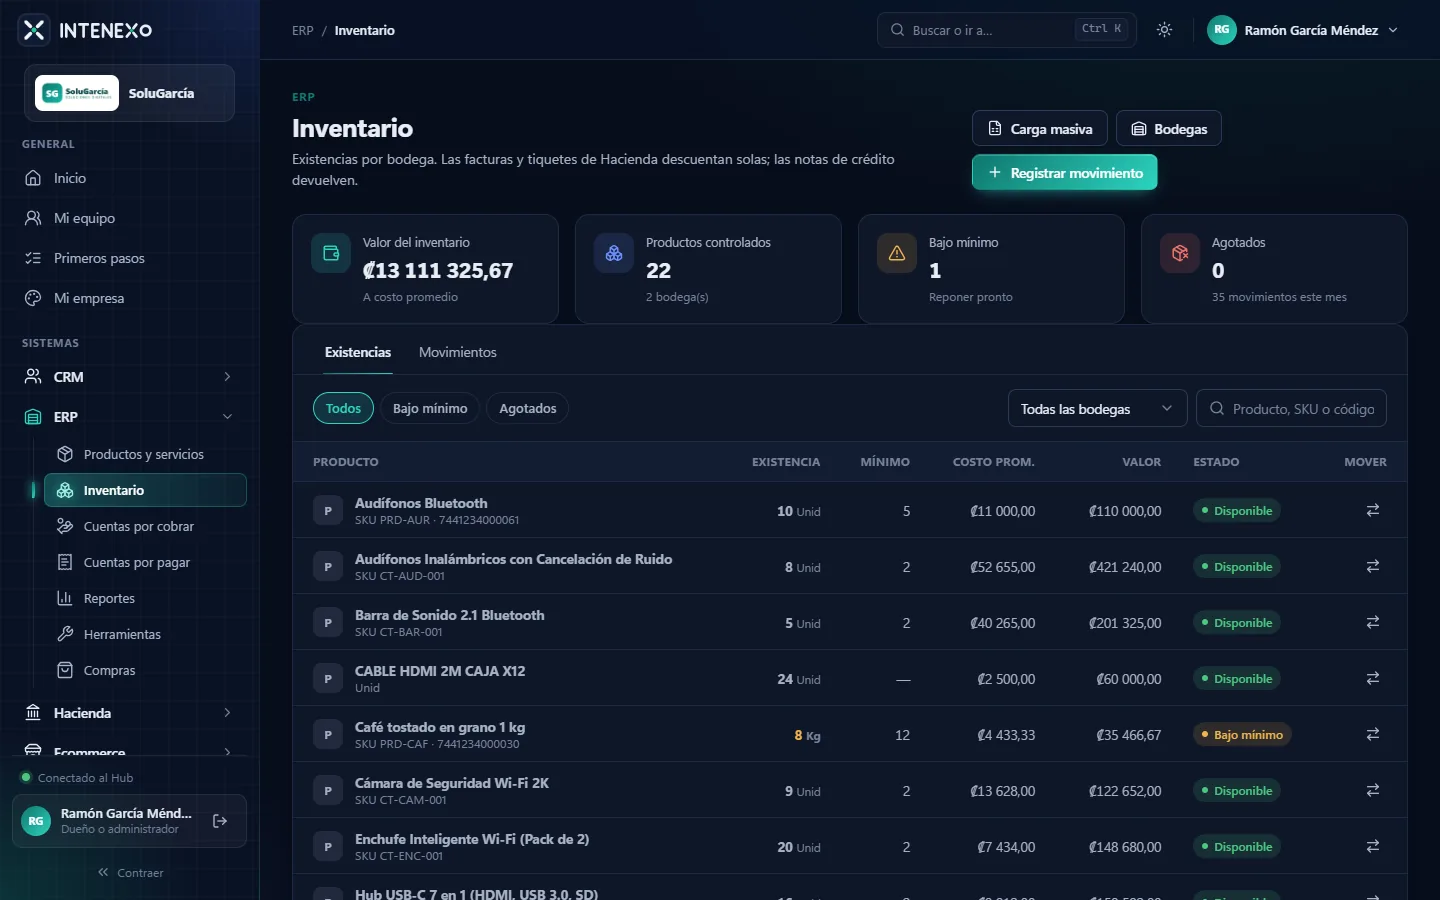1440x900 pixels.
Task: Collapse the sidebar with Contraer
Action: pos(130,873)
